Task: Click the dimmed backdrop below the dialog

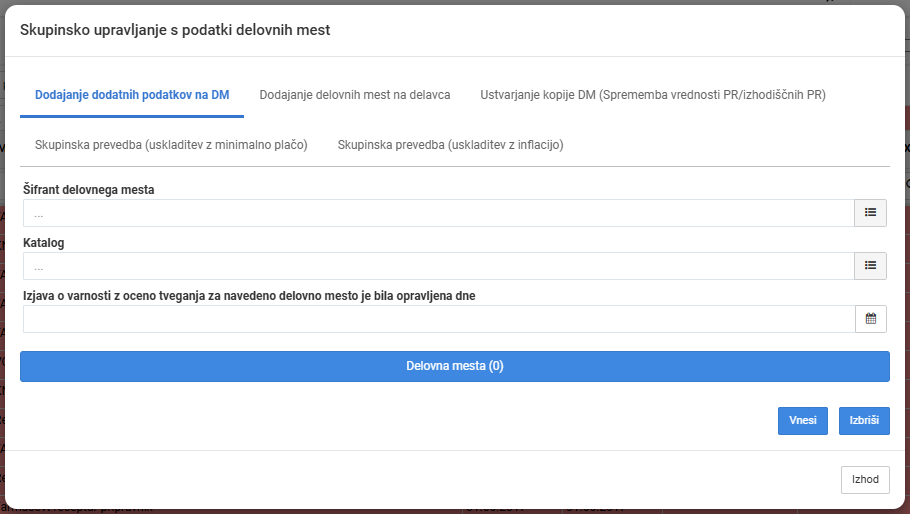Action: coord(455,512)
